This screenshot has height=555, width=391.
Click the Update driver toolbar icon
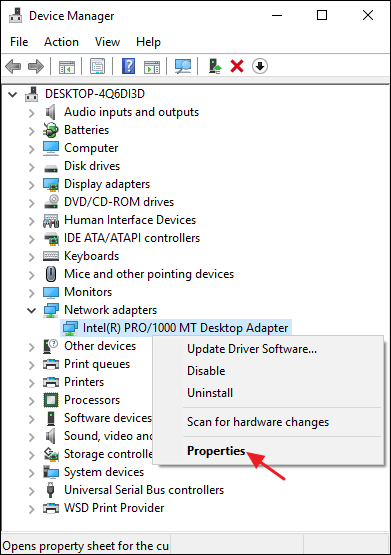click(214, 66)
